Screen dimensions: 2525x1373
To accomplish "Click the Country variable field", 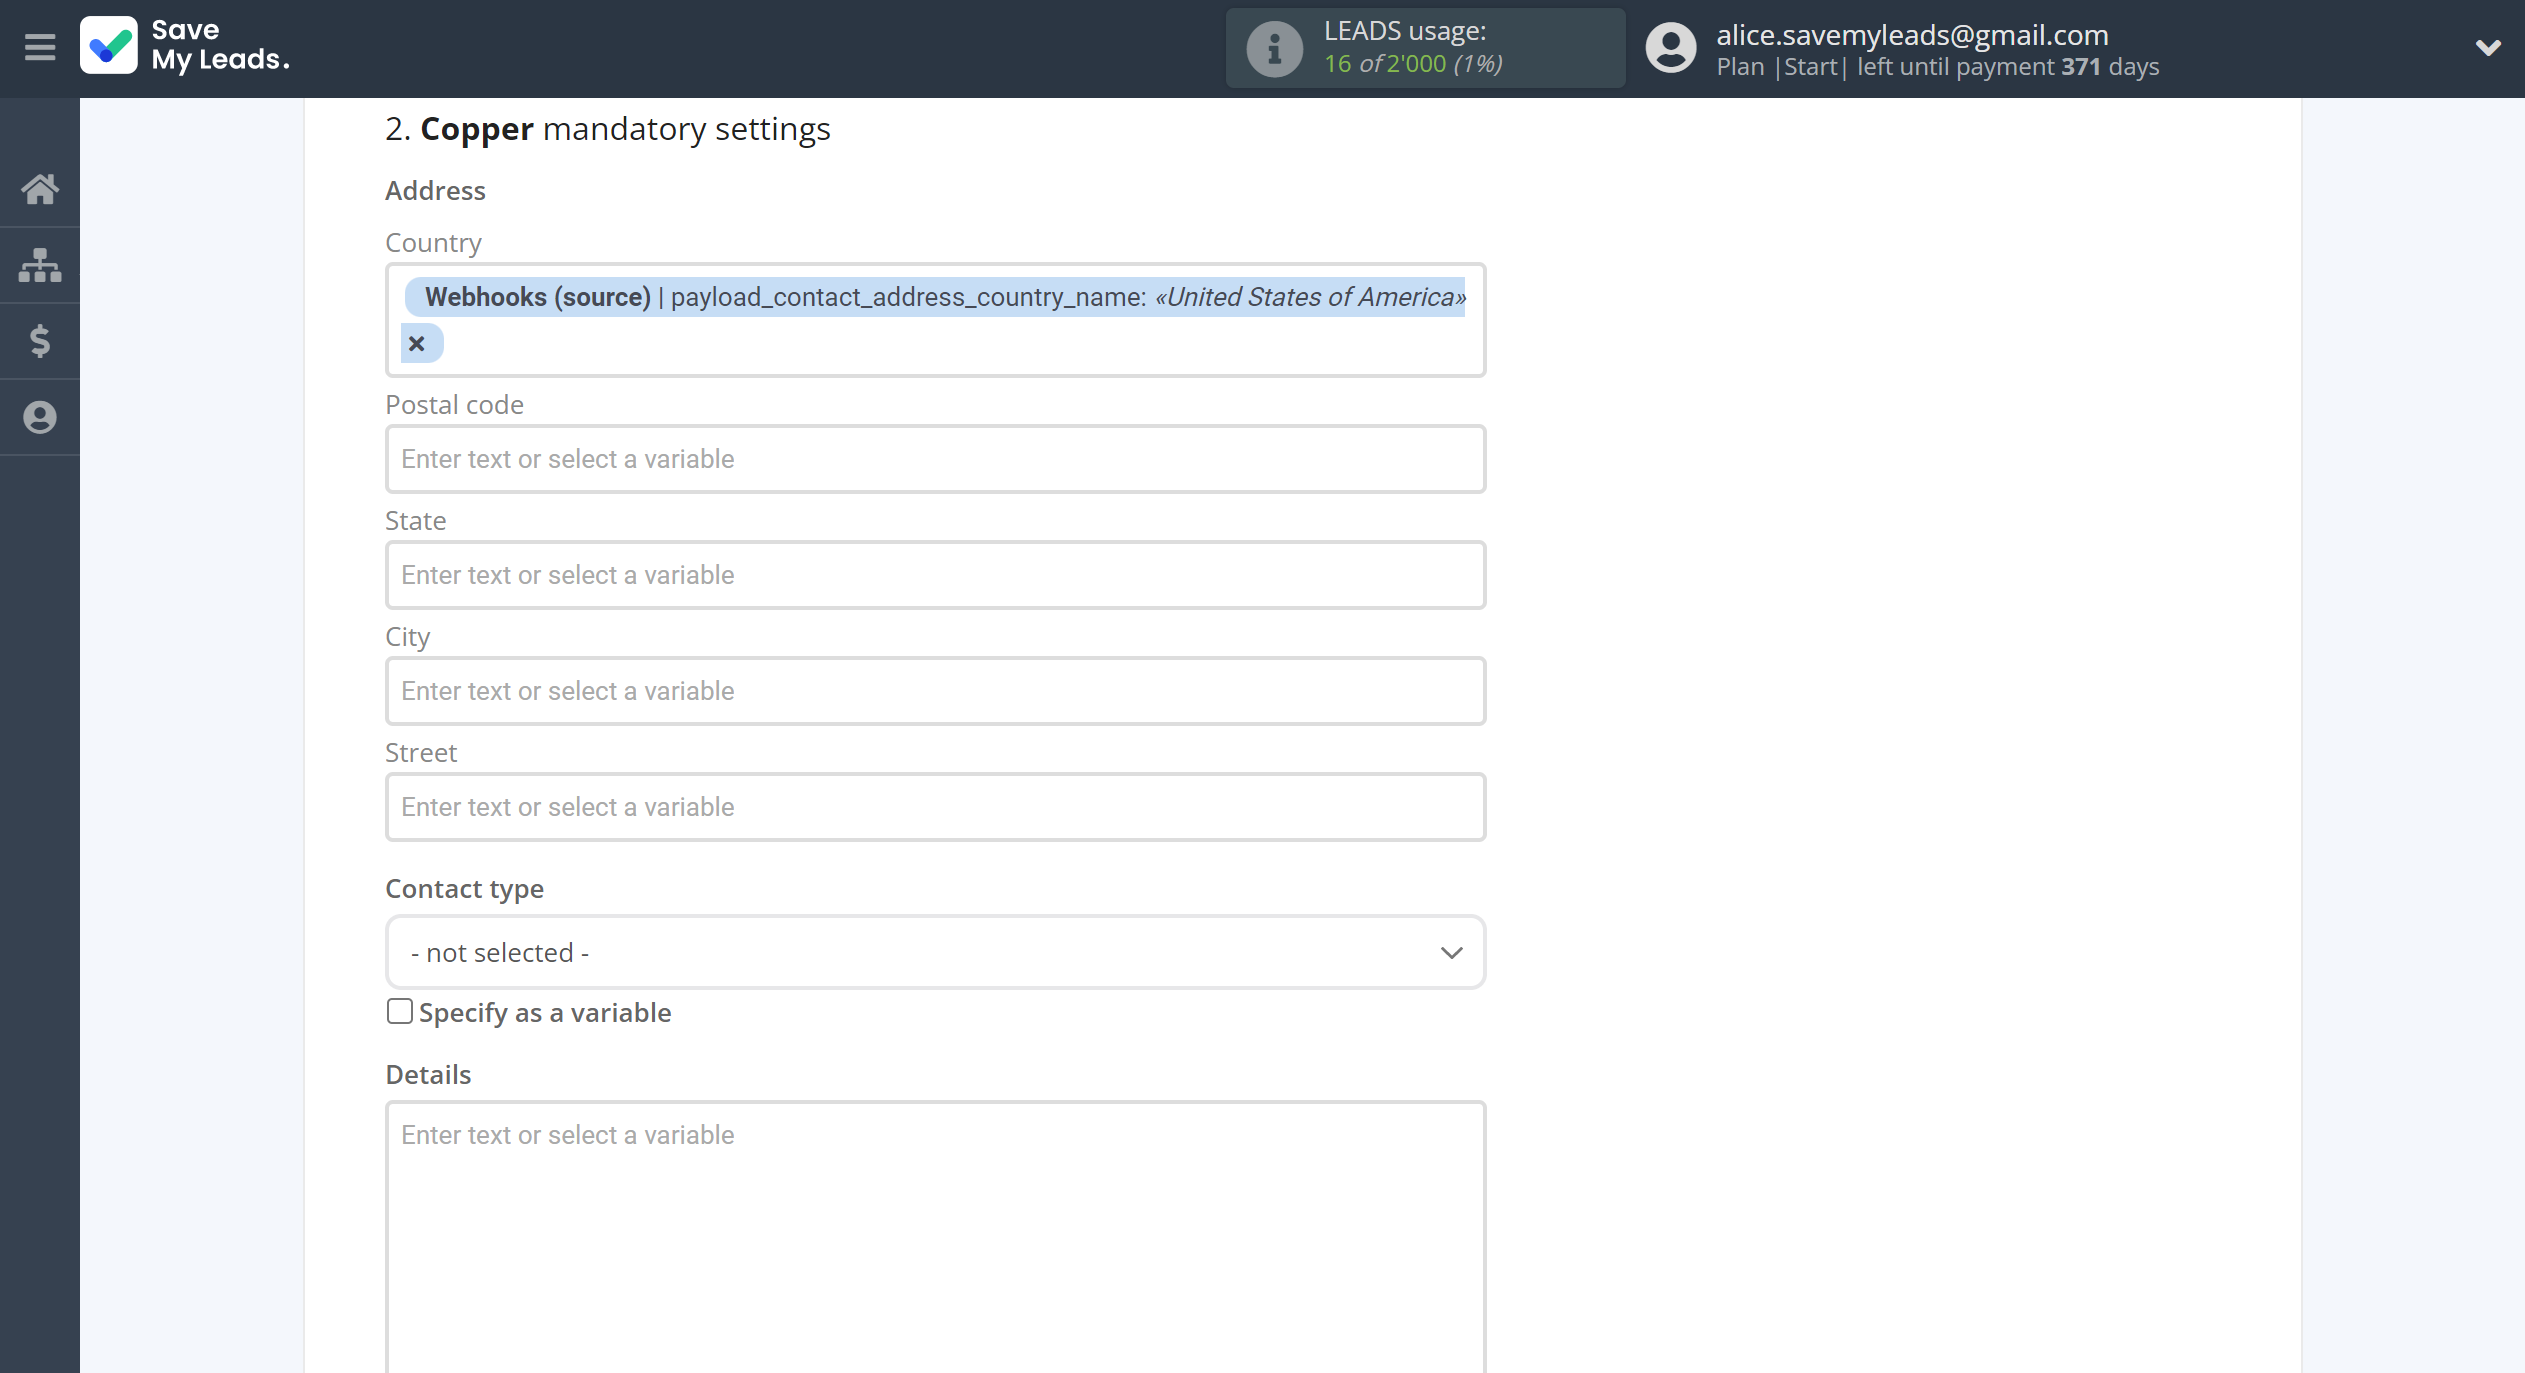I will tap(935, 320).
